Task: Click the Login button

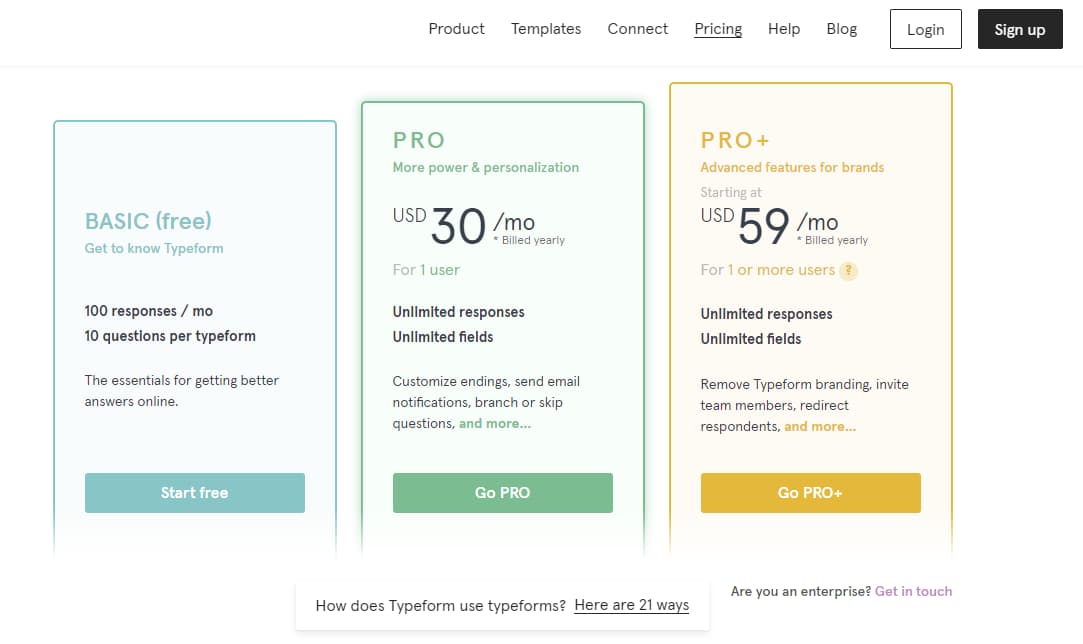Action: (x=925, y=29)
